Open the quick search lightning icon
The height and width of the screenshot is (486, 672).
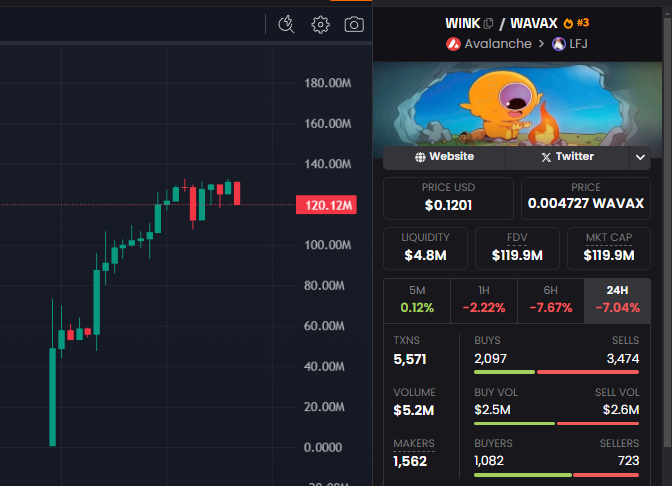286,24
